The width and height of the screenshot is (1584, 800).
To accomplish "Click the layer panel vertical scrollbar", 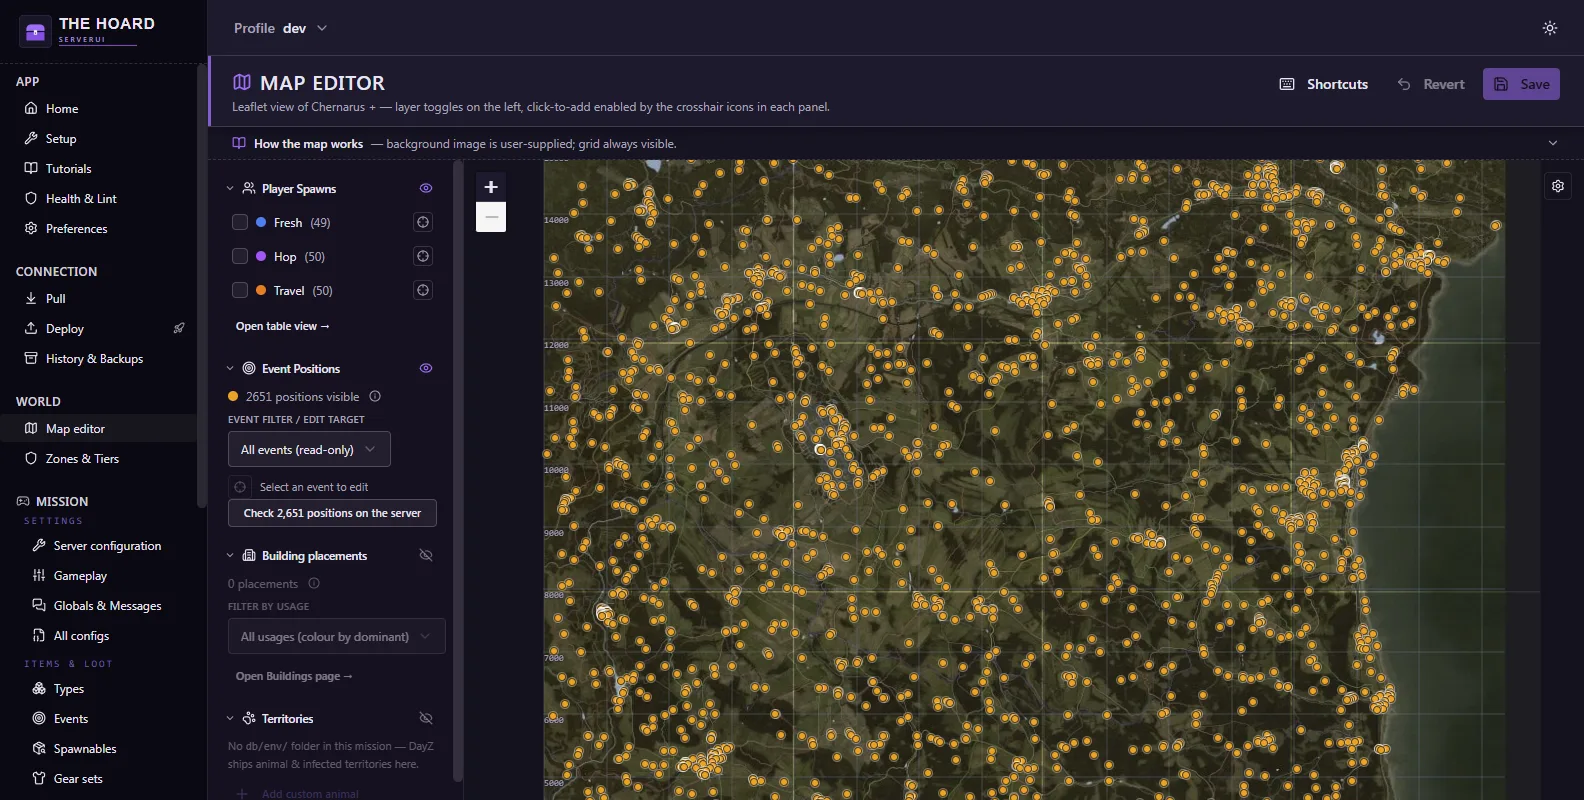I will (x=458, y=470).
